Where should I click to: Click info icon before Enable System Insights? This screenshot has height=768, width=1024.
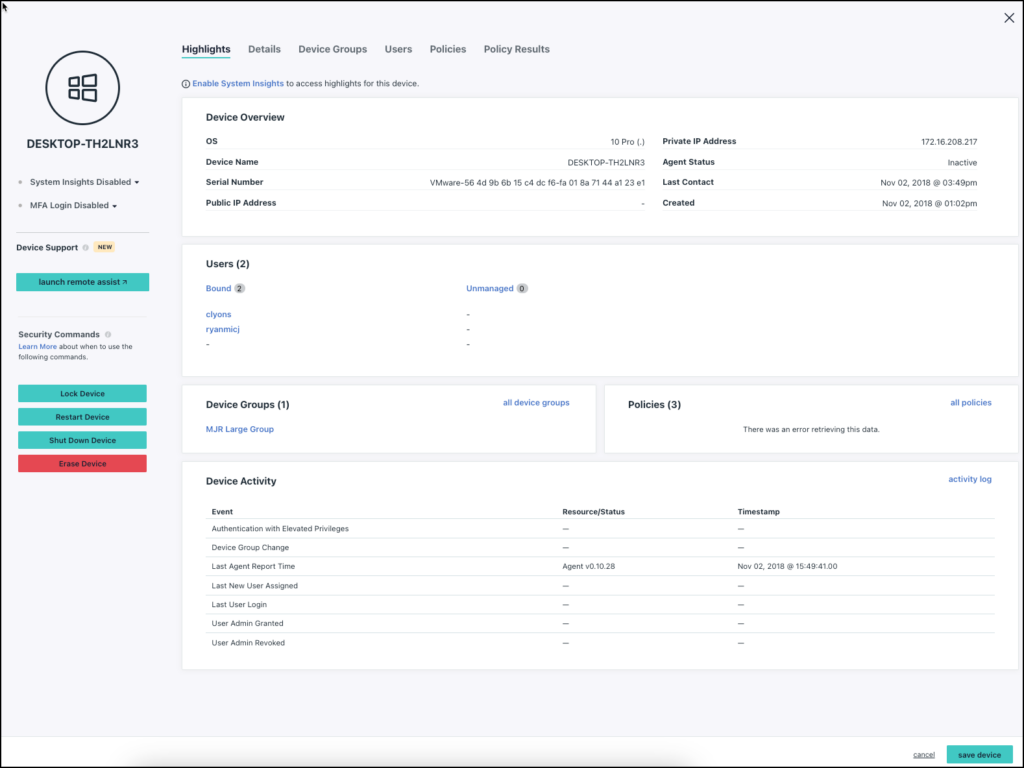[x=185, y=84]
